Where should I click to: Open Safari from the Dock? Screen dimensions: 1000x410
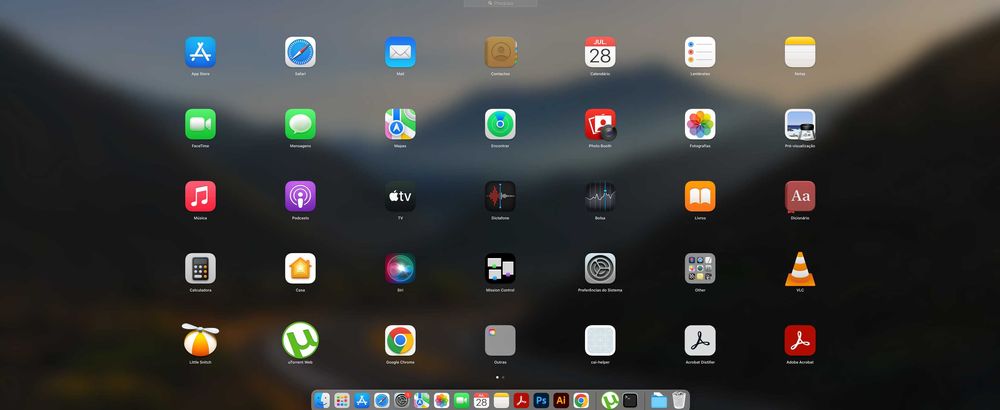pyautogui.click(x=381, y=400)
